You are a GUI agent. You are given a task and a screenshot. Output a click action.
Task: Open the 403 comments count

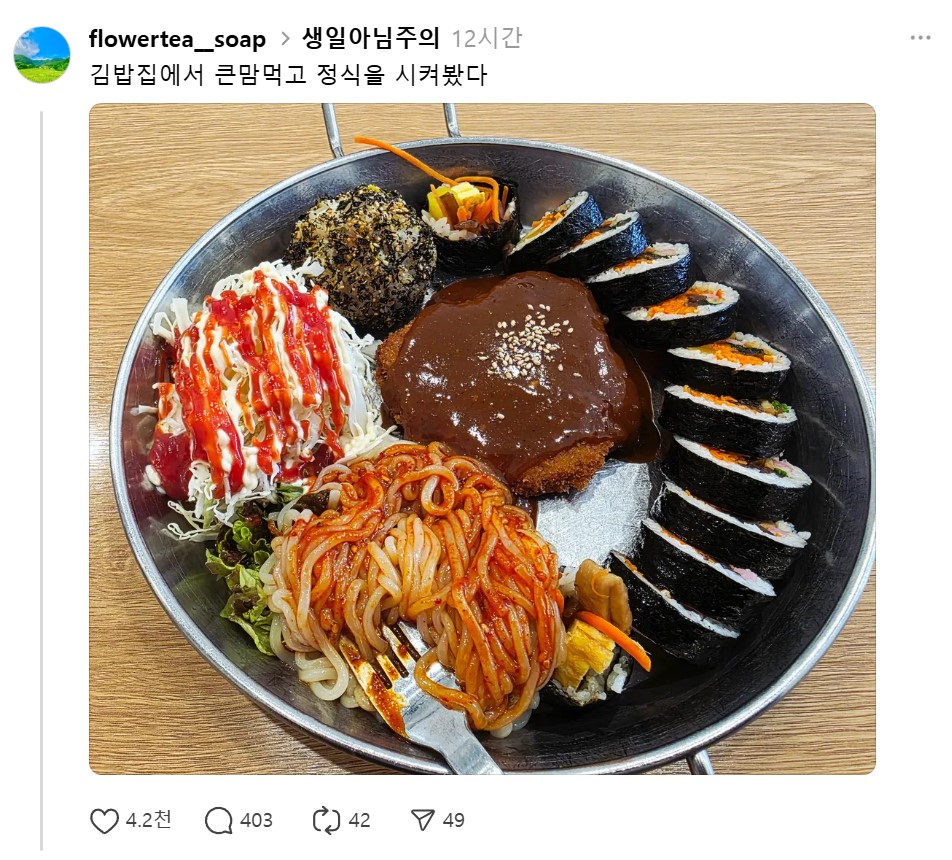pos(256,821)
